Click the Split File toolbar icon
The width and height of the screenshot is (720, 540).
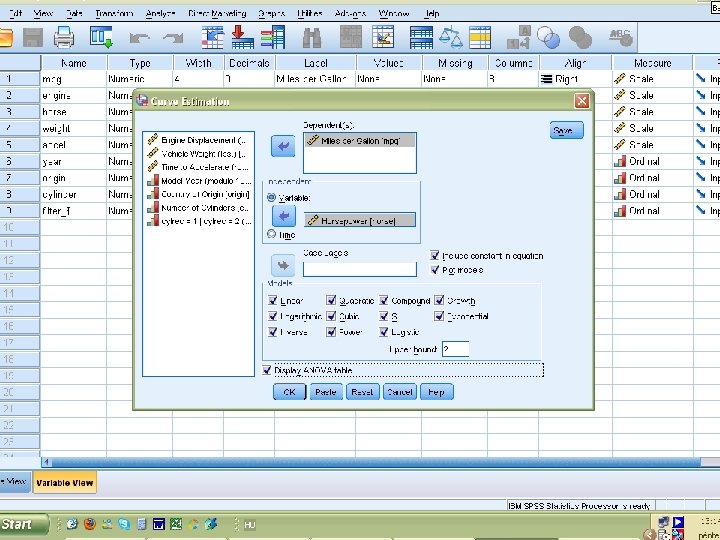(x=421, y=37)
